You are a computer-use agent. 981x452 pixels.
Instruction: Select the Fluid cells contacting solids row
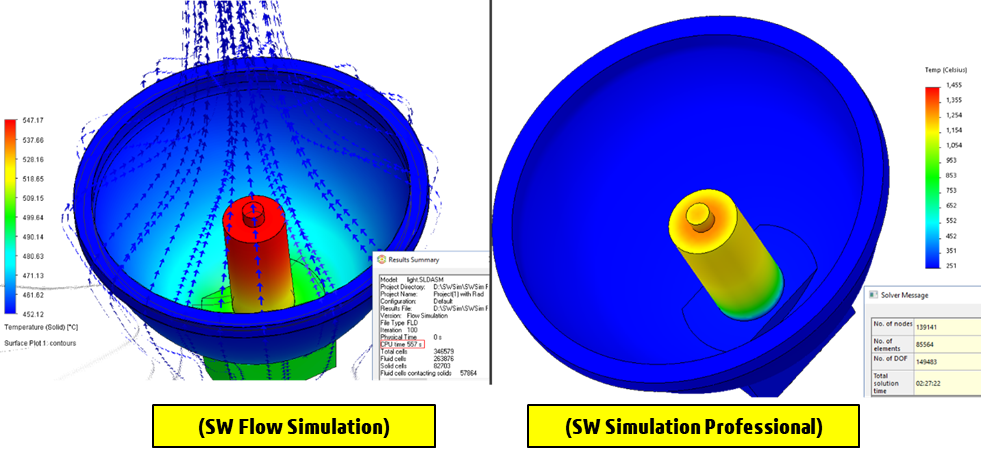pos(429,373)
